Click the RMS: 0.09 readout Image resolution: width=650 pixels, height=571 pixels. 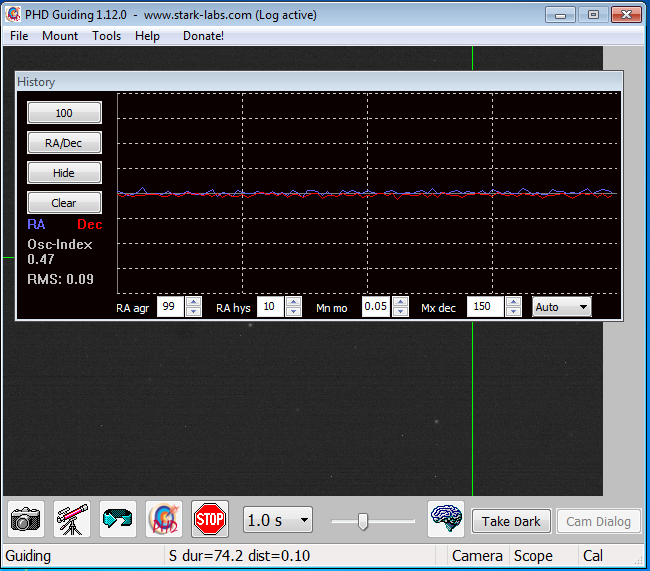click(61, 279)
